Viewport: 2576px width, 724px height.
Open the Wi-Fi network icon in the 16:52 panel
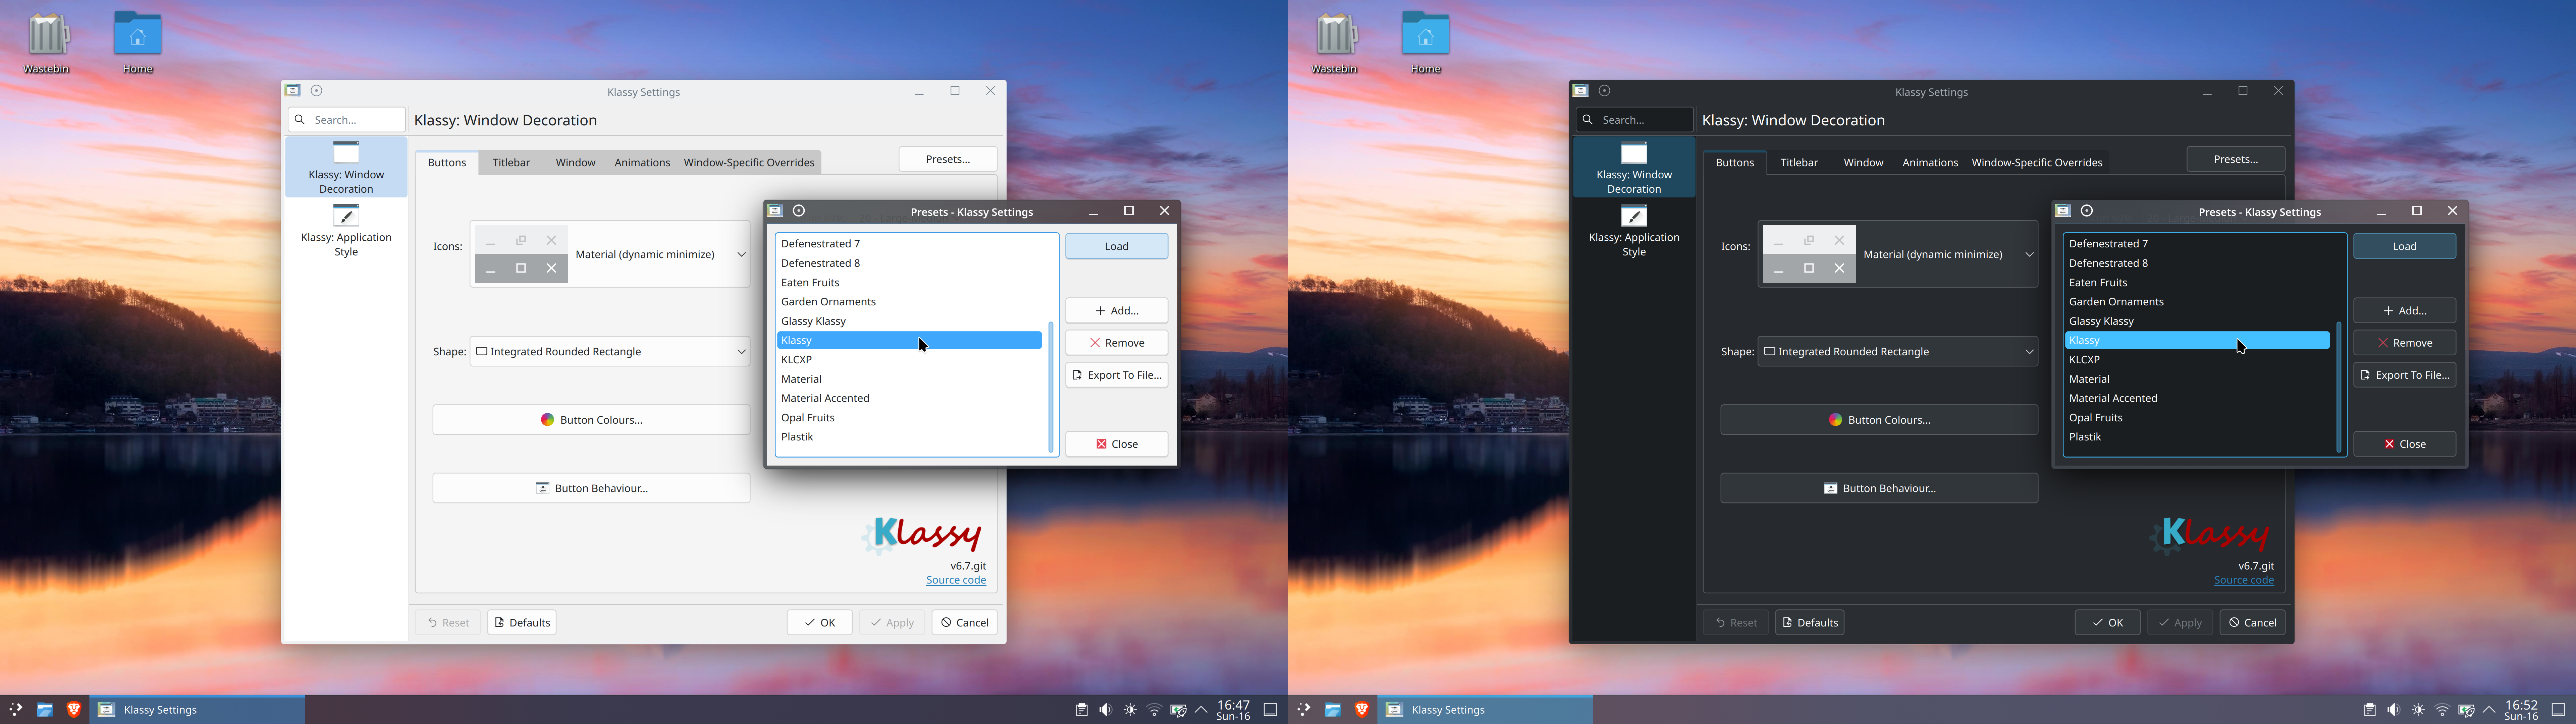[x=2442, y=710]
